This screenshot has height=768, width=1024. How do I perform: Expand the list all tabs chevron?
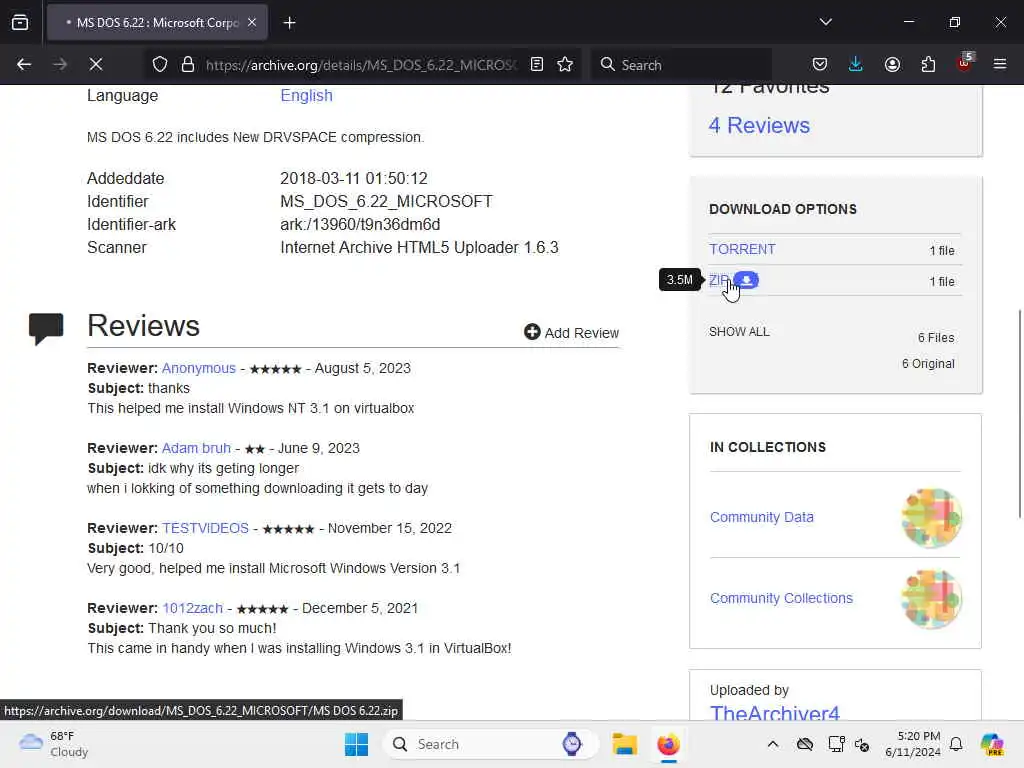tap(825, 22)
